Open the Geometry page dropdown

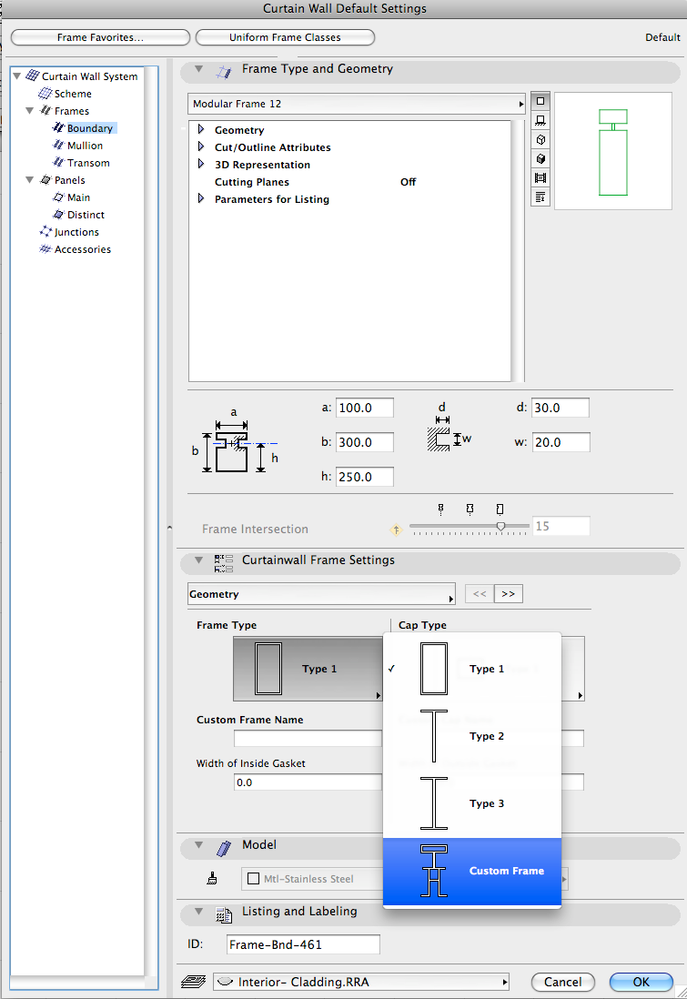[x=321, y=594]
